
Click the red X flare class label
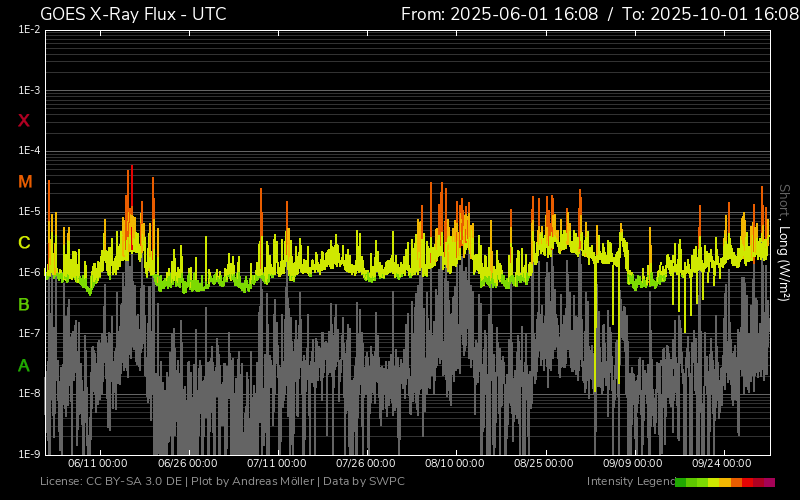click(24, 121)
